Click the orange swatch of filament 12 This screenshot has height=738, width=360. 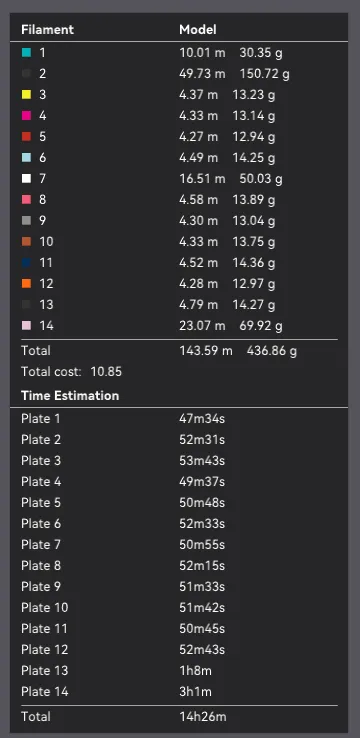(26, 283)
